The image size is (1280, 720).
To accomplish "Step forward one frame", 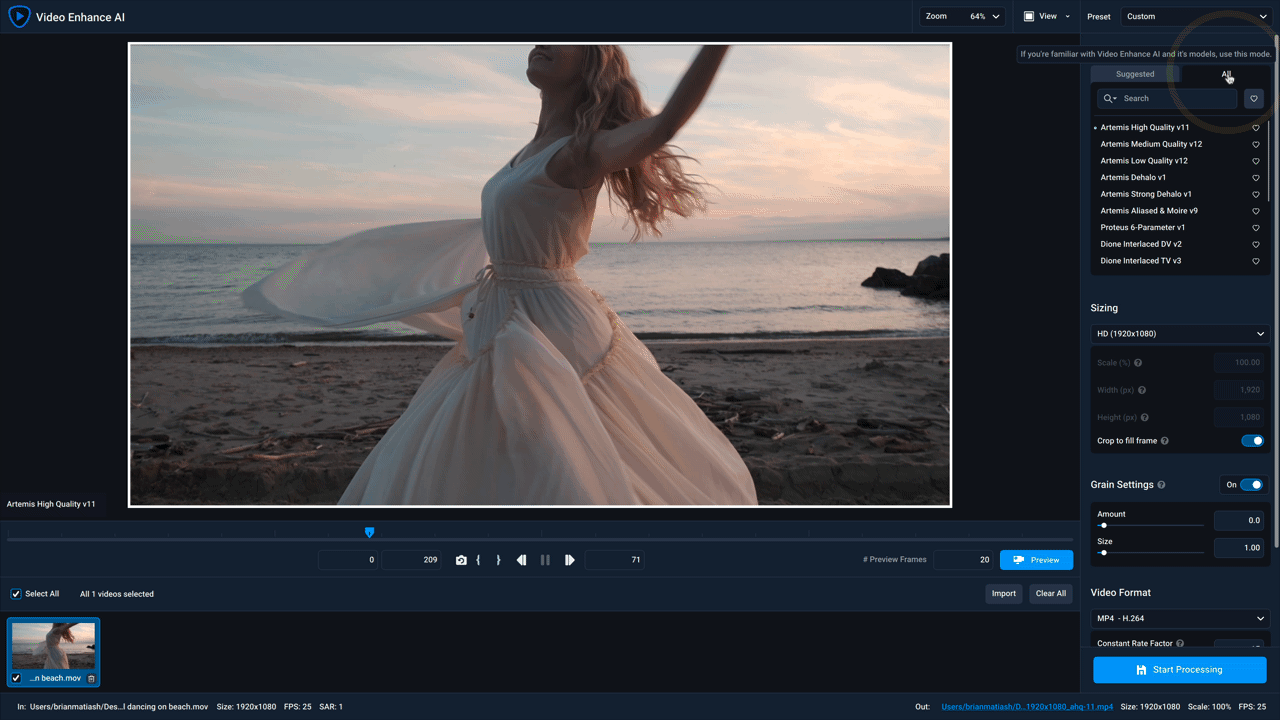I will (569, 560).
